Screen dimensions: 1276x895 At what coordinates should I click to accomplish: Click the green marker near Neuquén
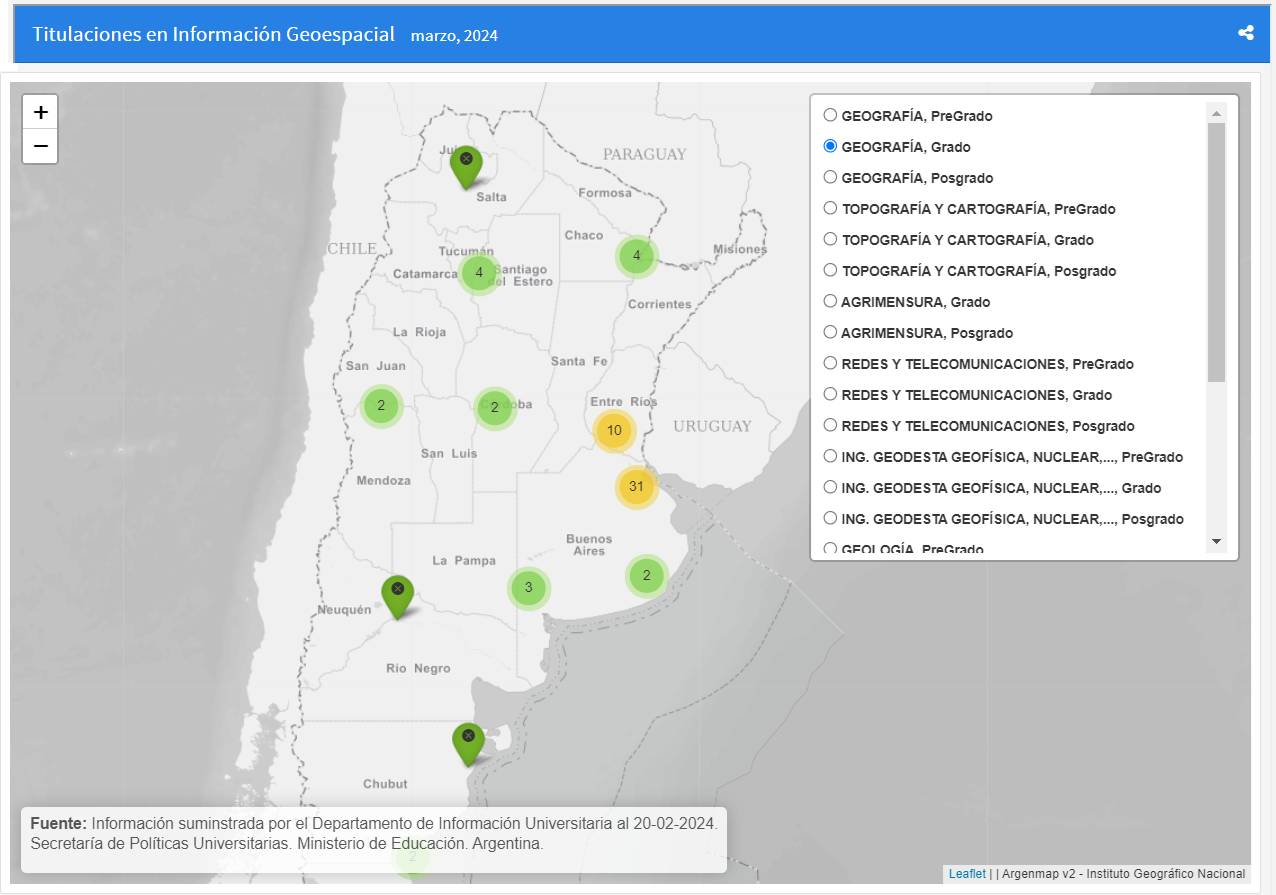(397, 594)
